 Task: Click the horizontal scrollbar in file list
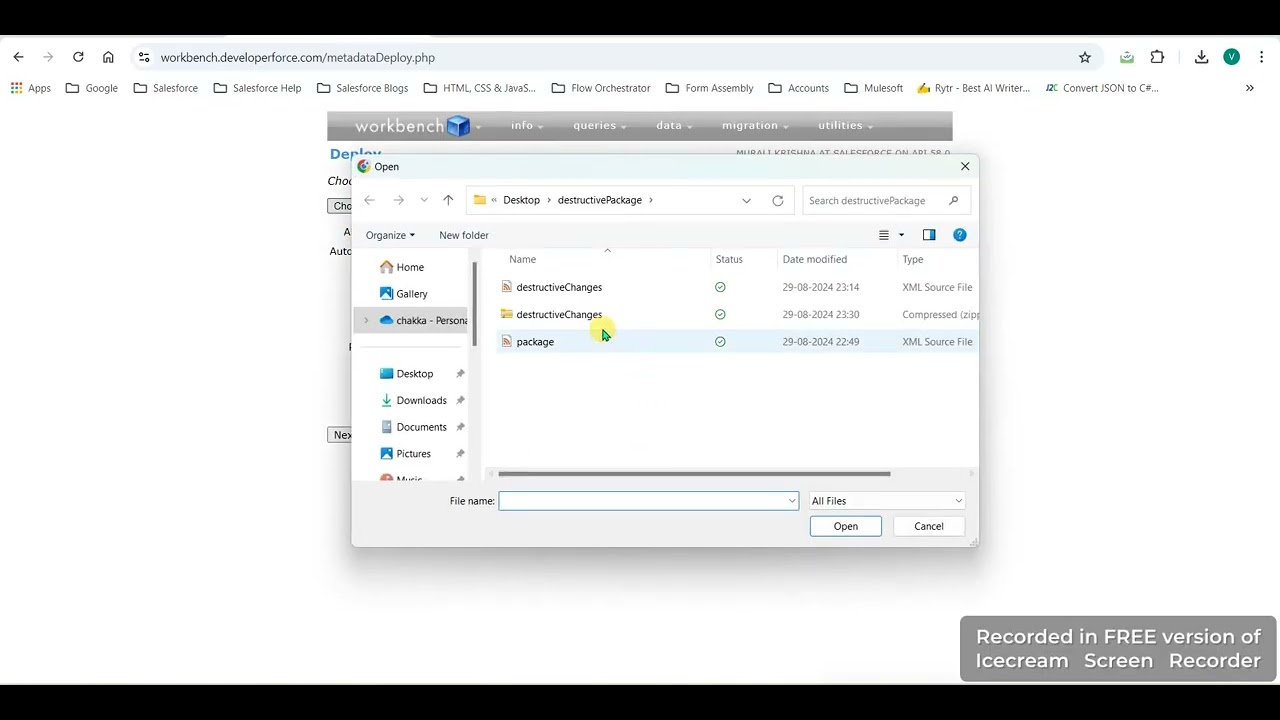tap(694, 474)
